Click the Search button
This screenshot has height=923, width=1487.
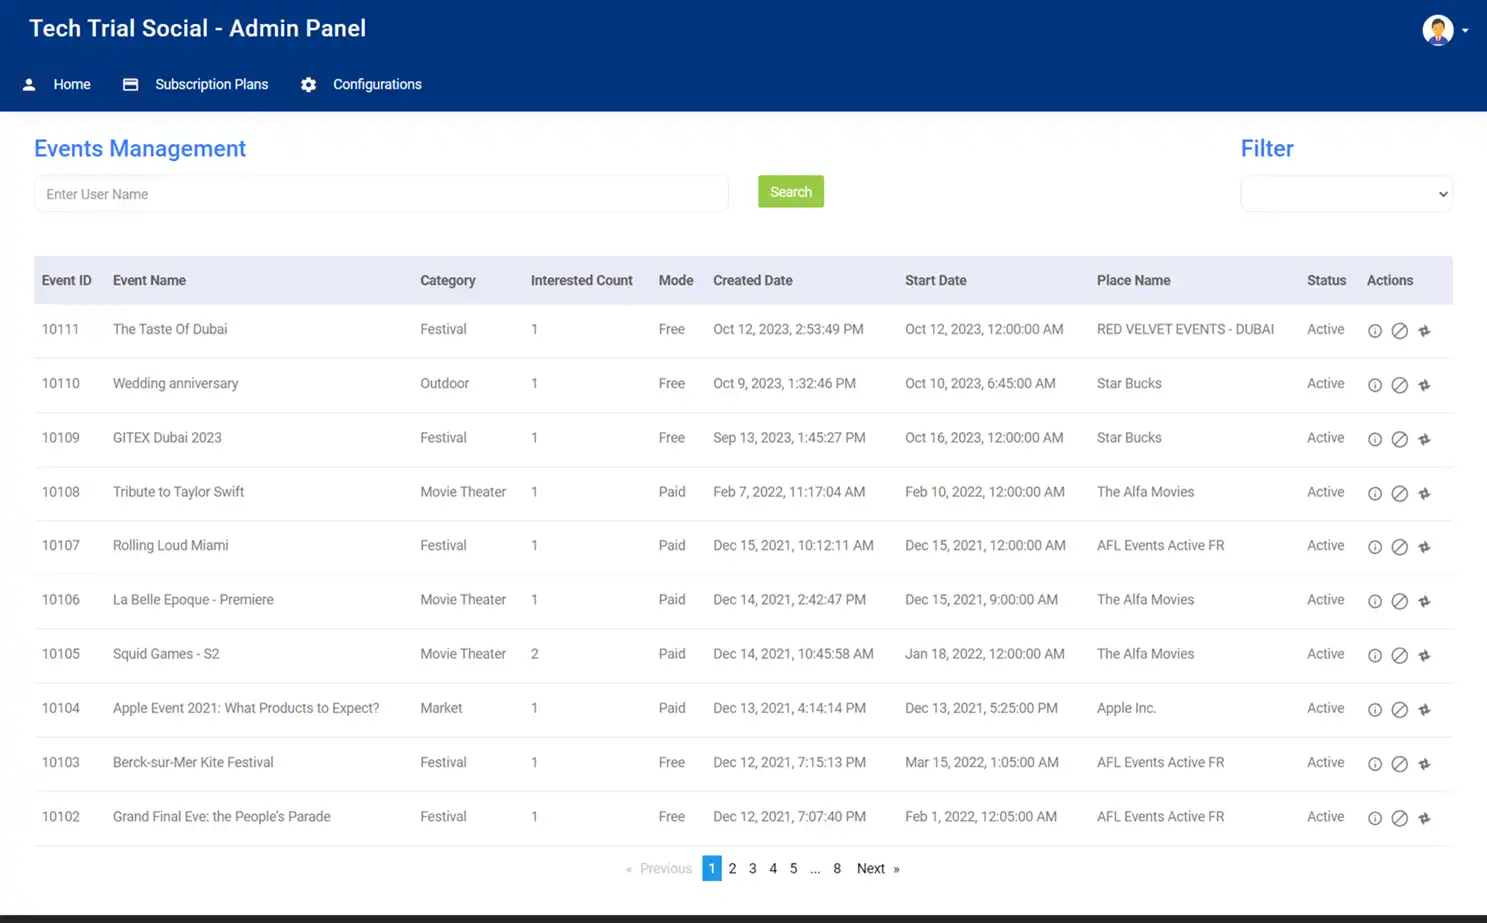point(790,191)
